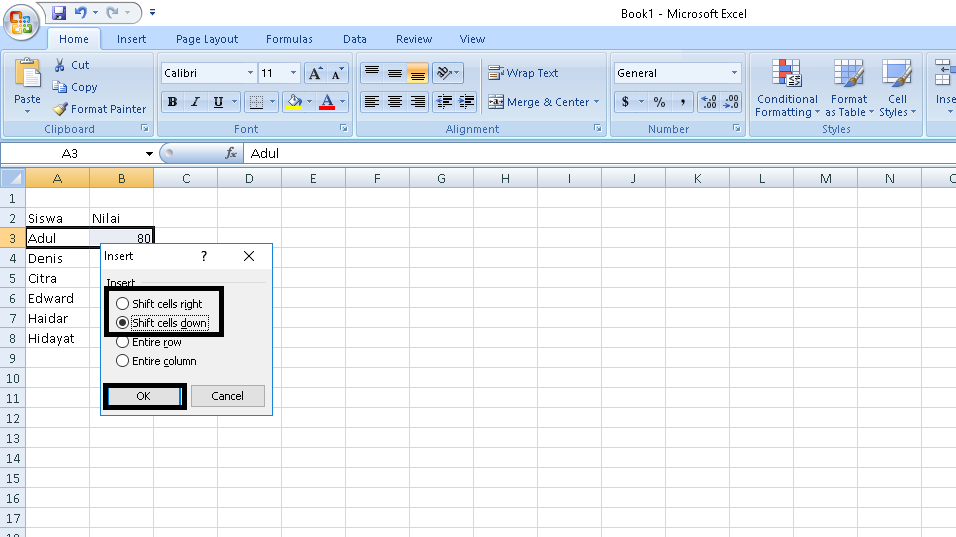Click the Increase Font Size icon
The height and width of the screenshot is (537, 956).
(x=314, y=74)
